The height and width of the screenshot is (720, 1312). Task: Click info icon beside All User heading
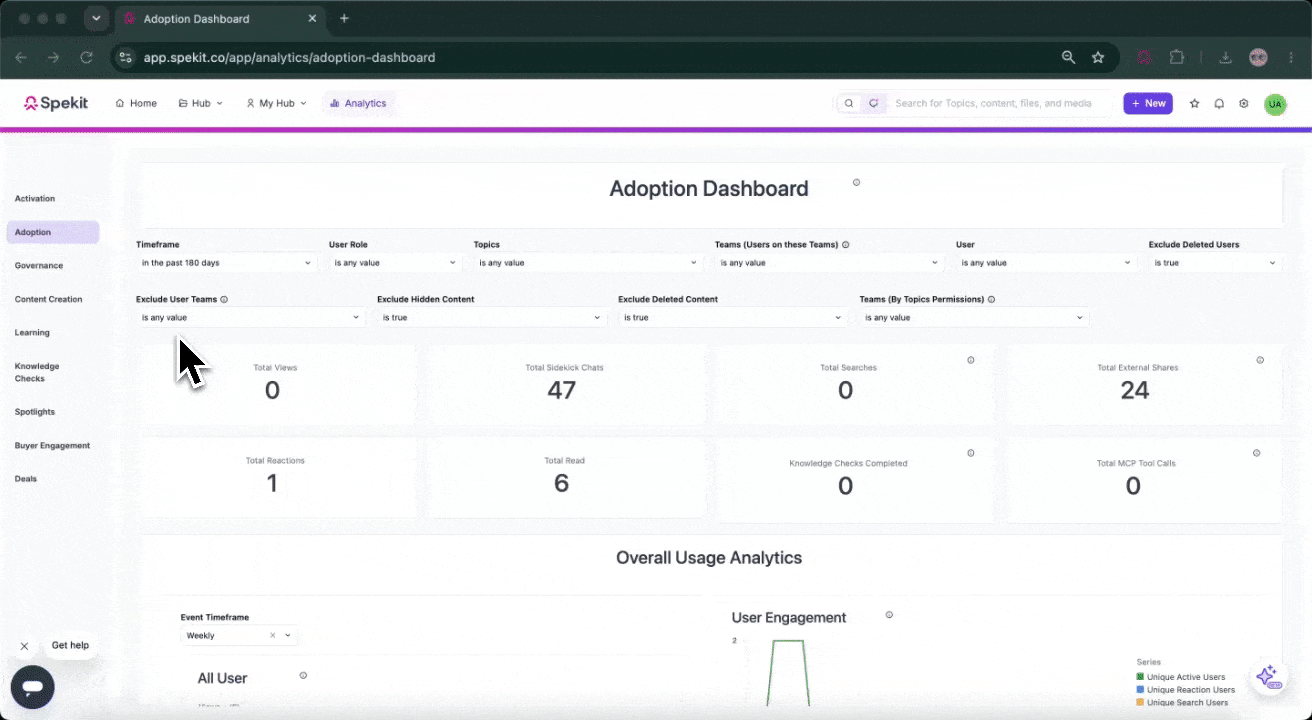pyautogui.click(x=303, y=675)
